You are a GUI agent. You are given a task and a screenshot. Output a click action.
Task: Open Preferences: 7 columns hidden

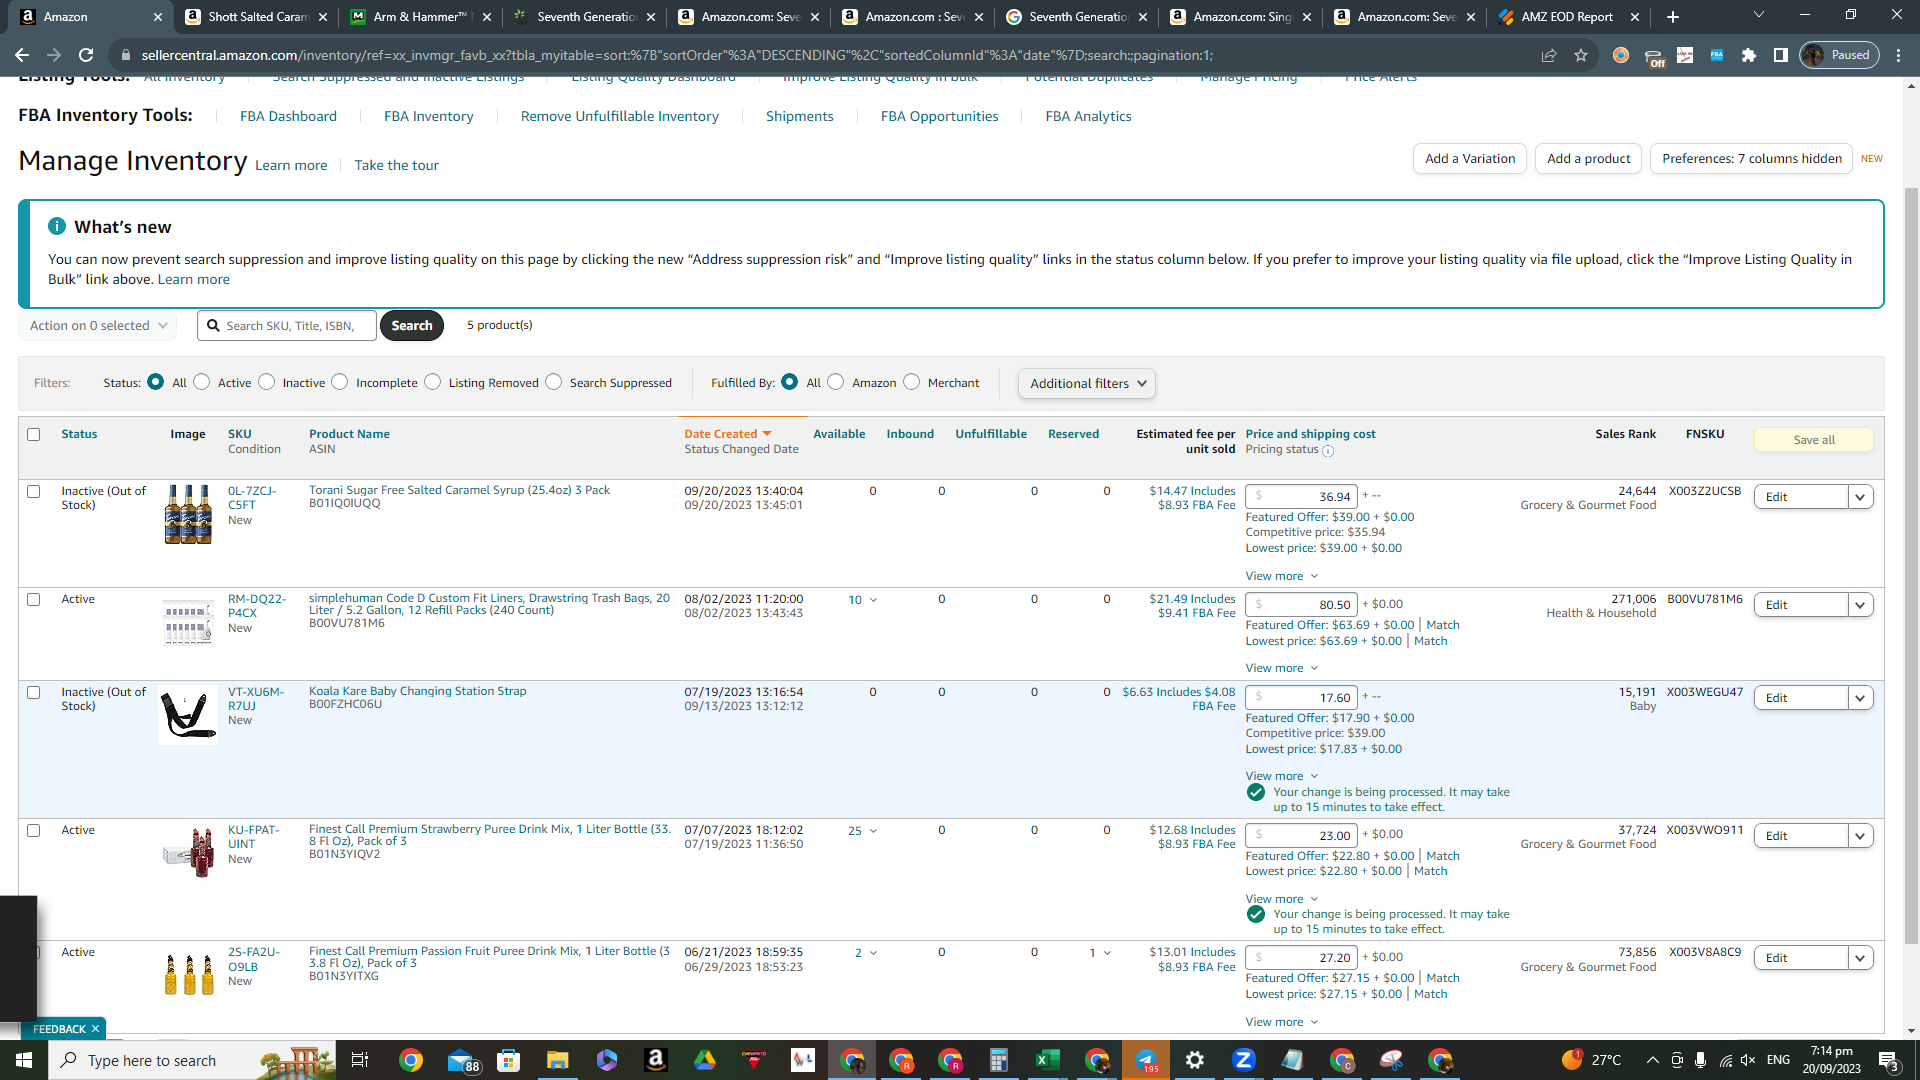point(1752,159)
